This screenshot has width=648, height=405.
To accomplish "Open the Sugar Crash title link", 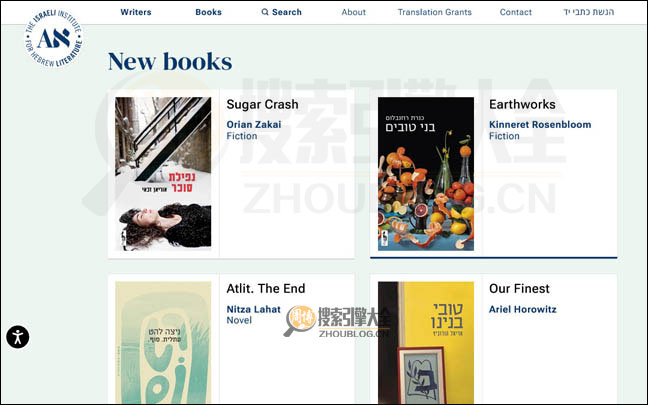I will [x=262, y=105].
